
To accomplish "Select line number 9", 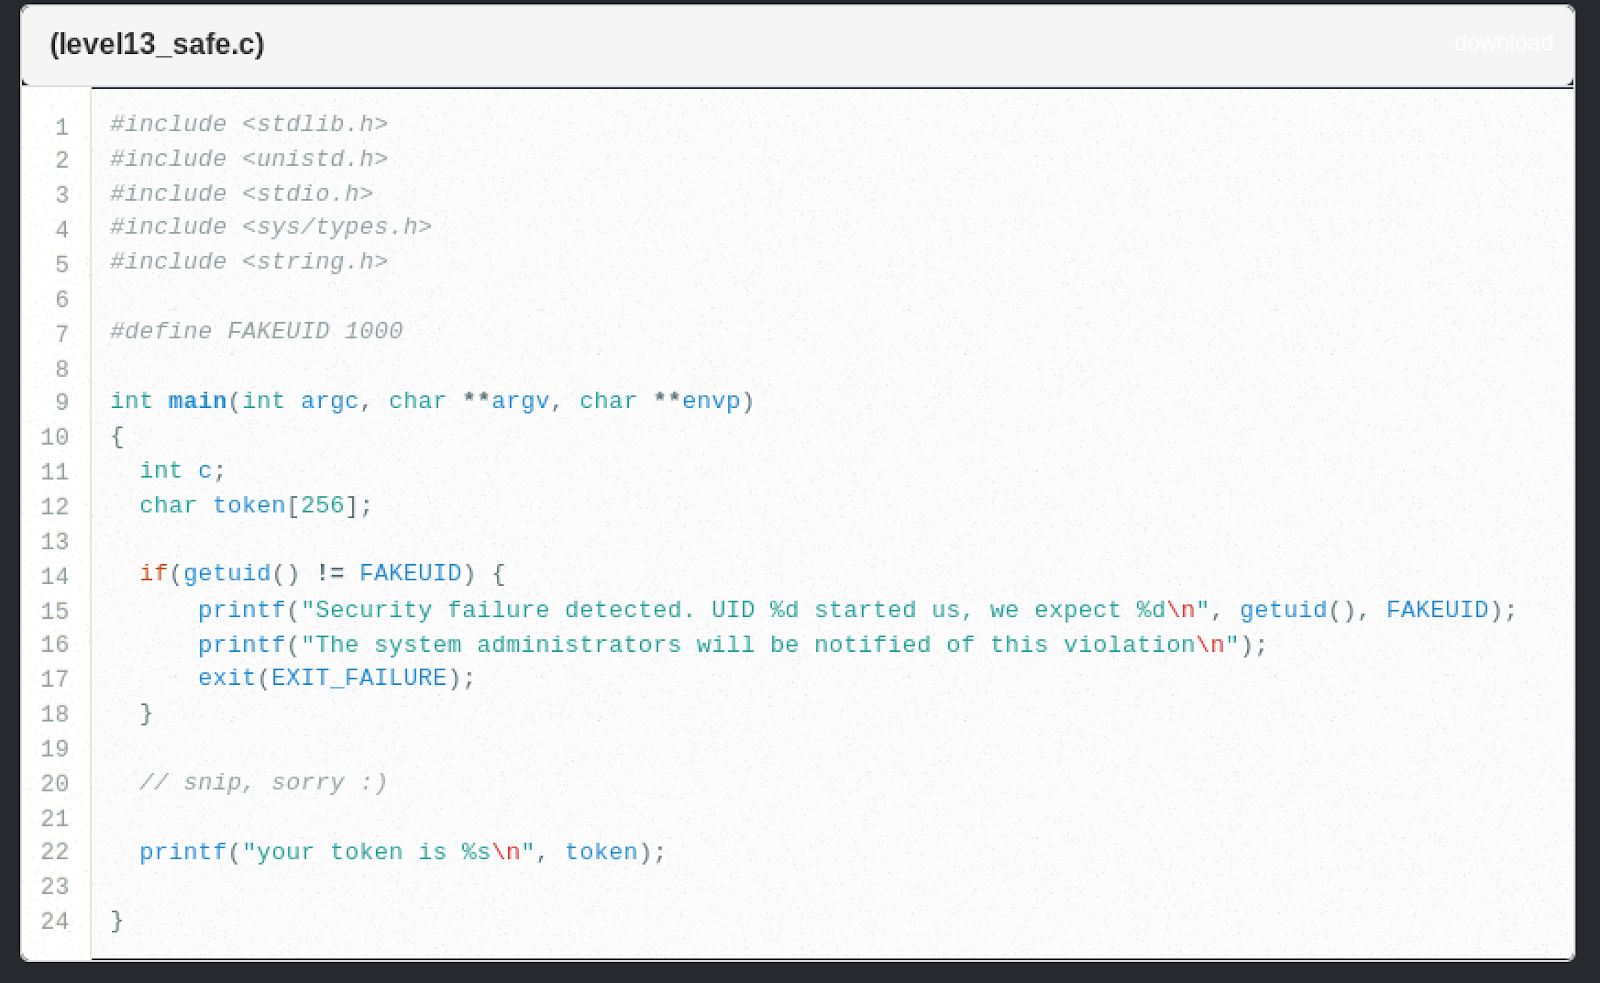I will 61,402.
